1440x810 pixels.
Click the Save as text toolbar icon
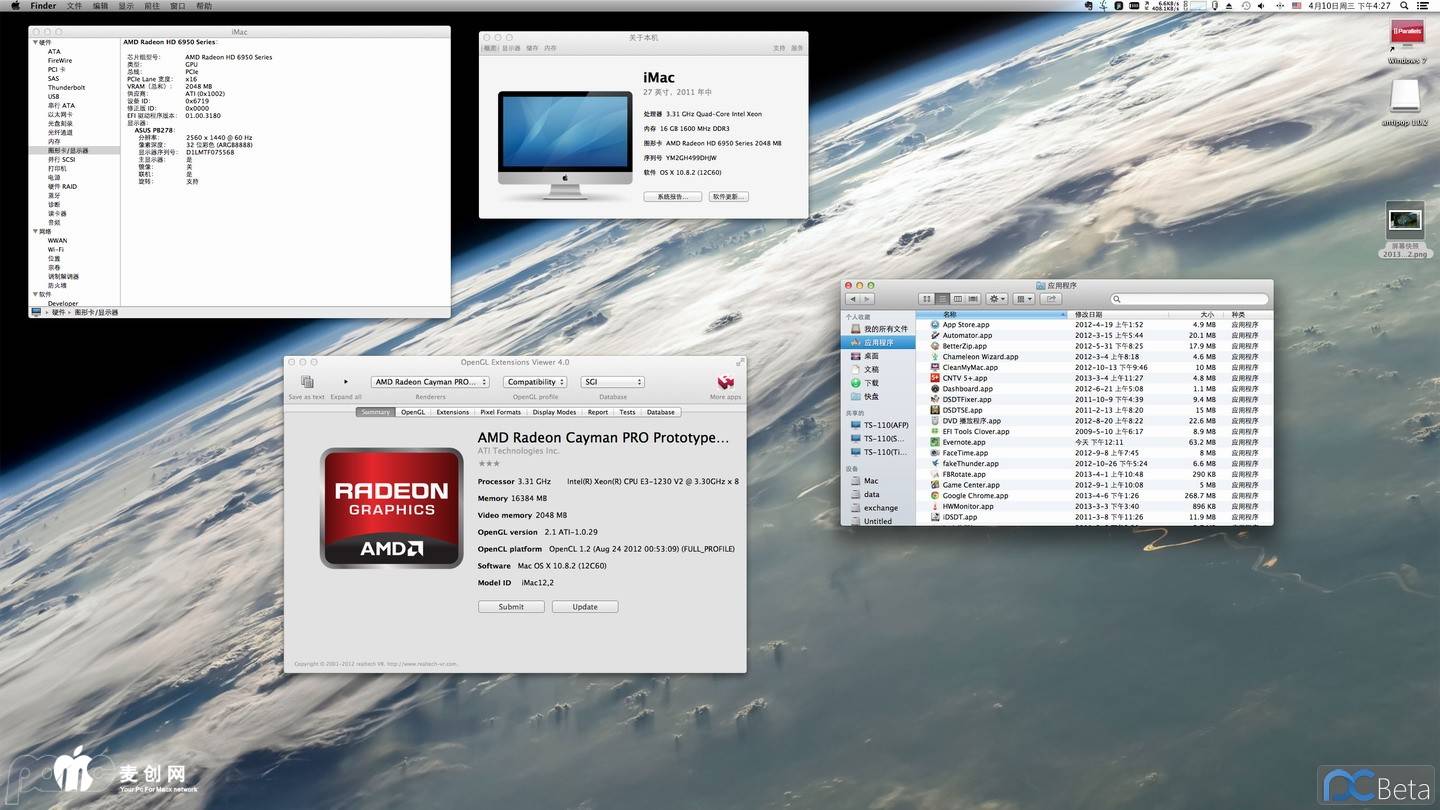tap(307, 382)
